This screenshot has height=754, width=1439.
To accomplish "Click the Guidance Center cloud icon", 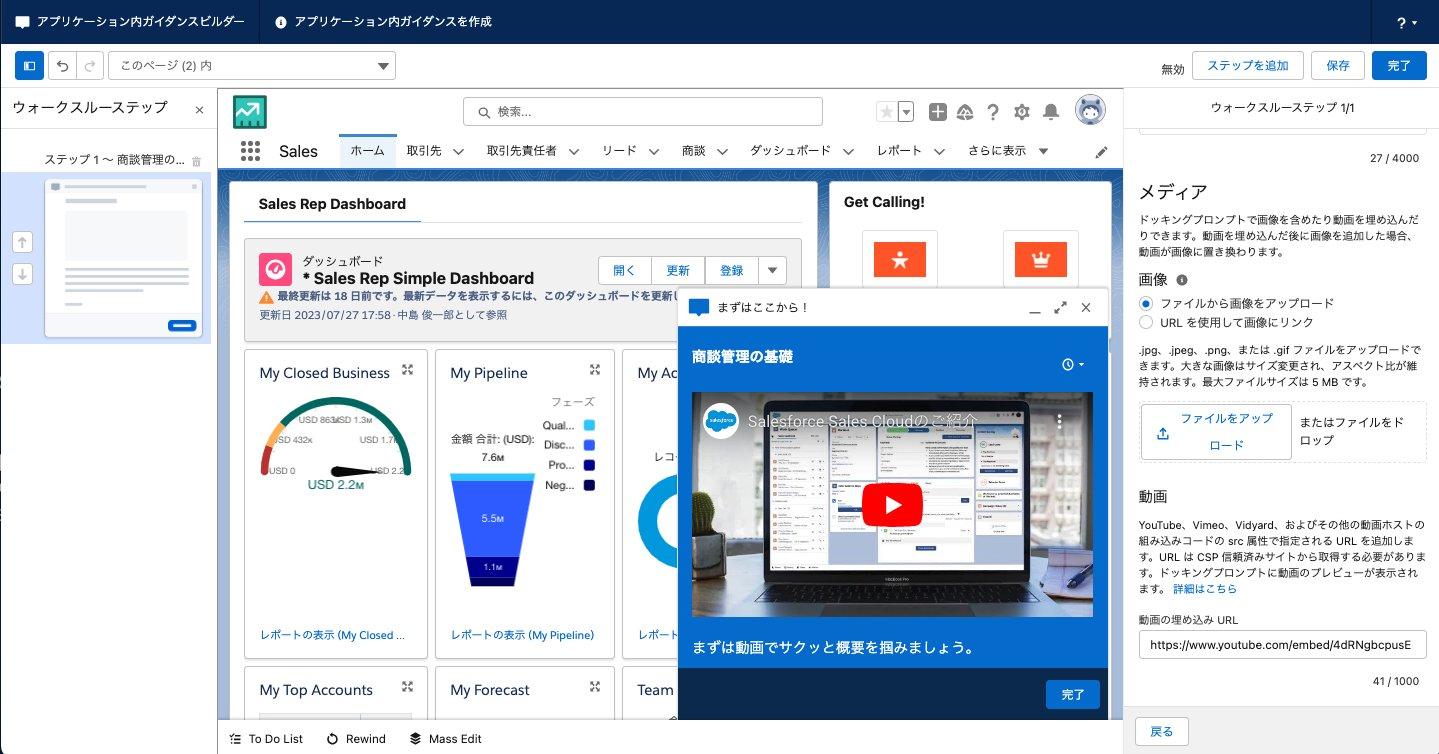I will (x=965, y=112).
